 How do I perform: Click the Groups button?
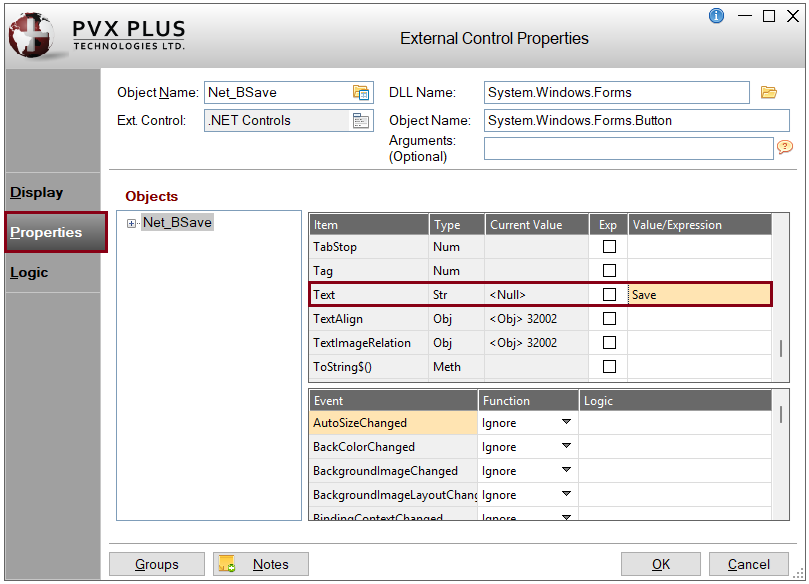[157, 565]
